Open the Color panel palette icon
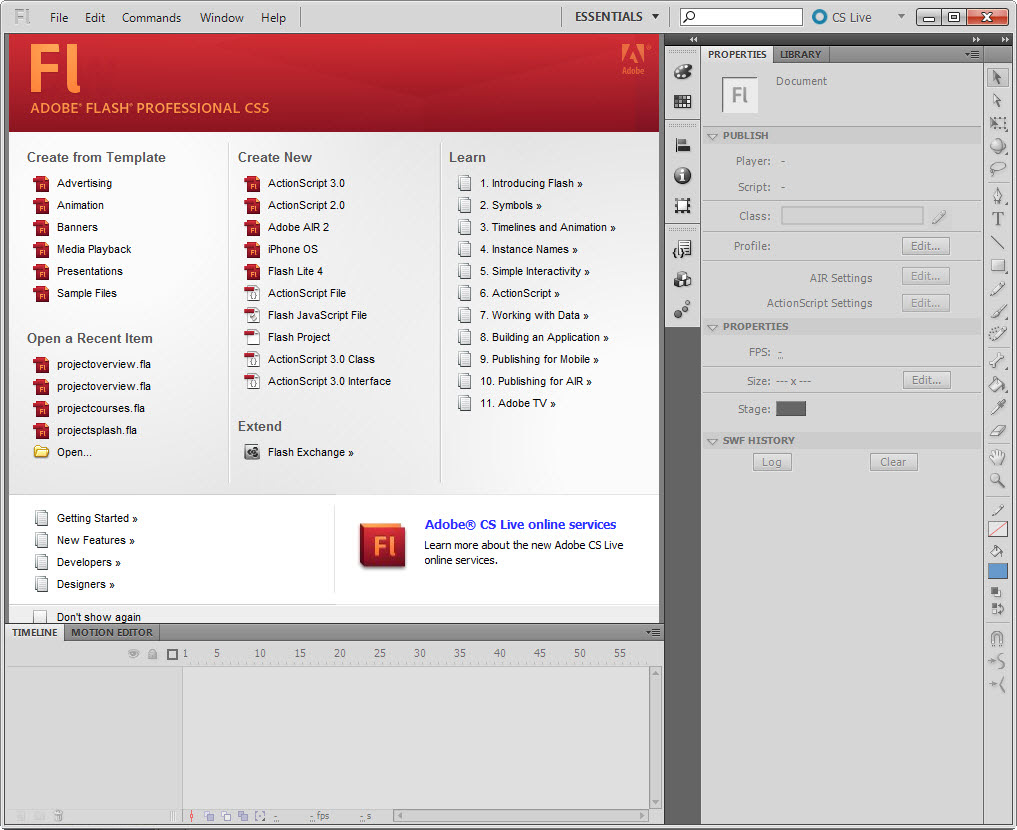This screenshot has height=830, width=1017. pos(682,72)
